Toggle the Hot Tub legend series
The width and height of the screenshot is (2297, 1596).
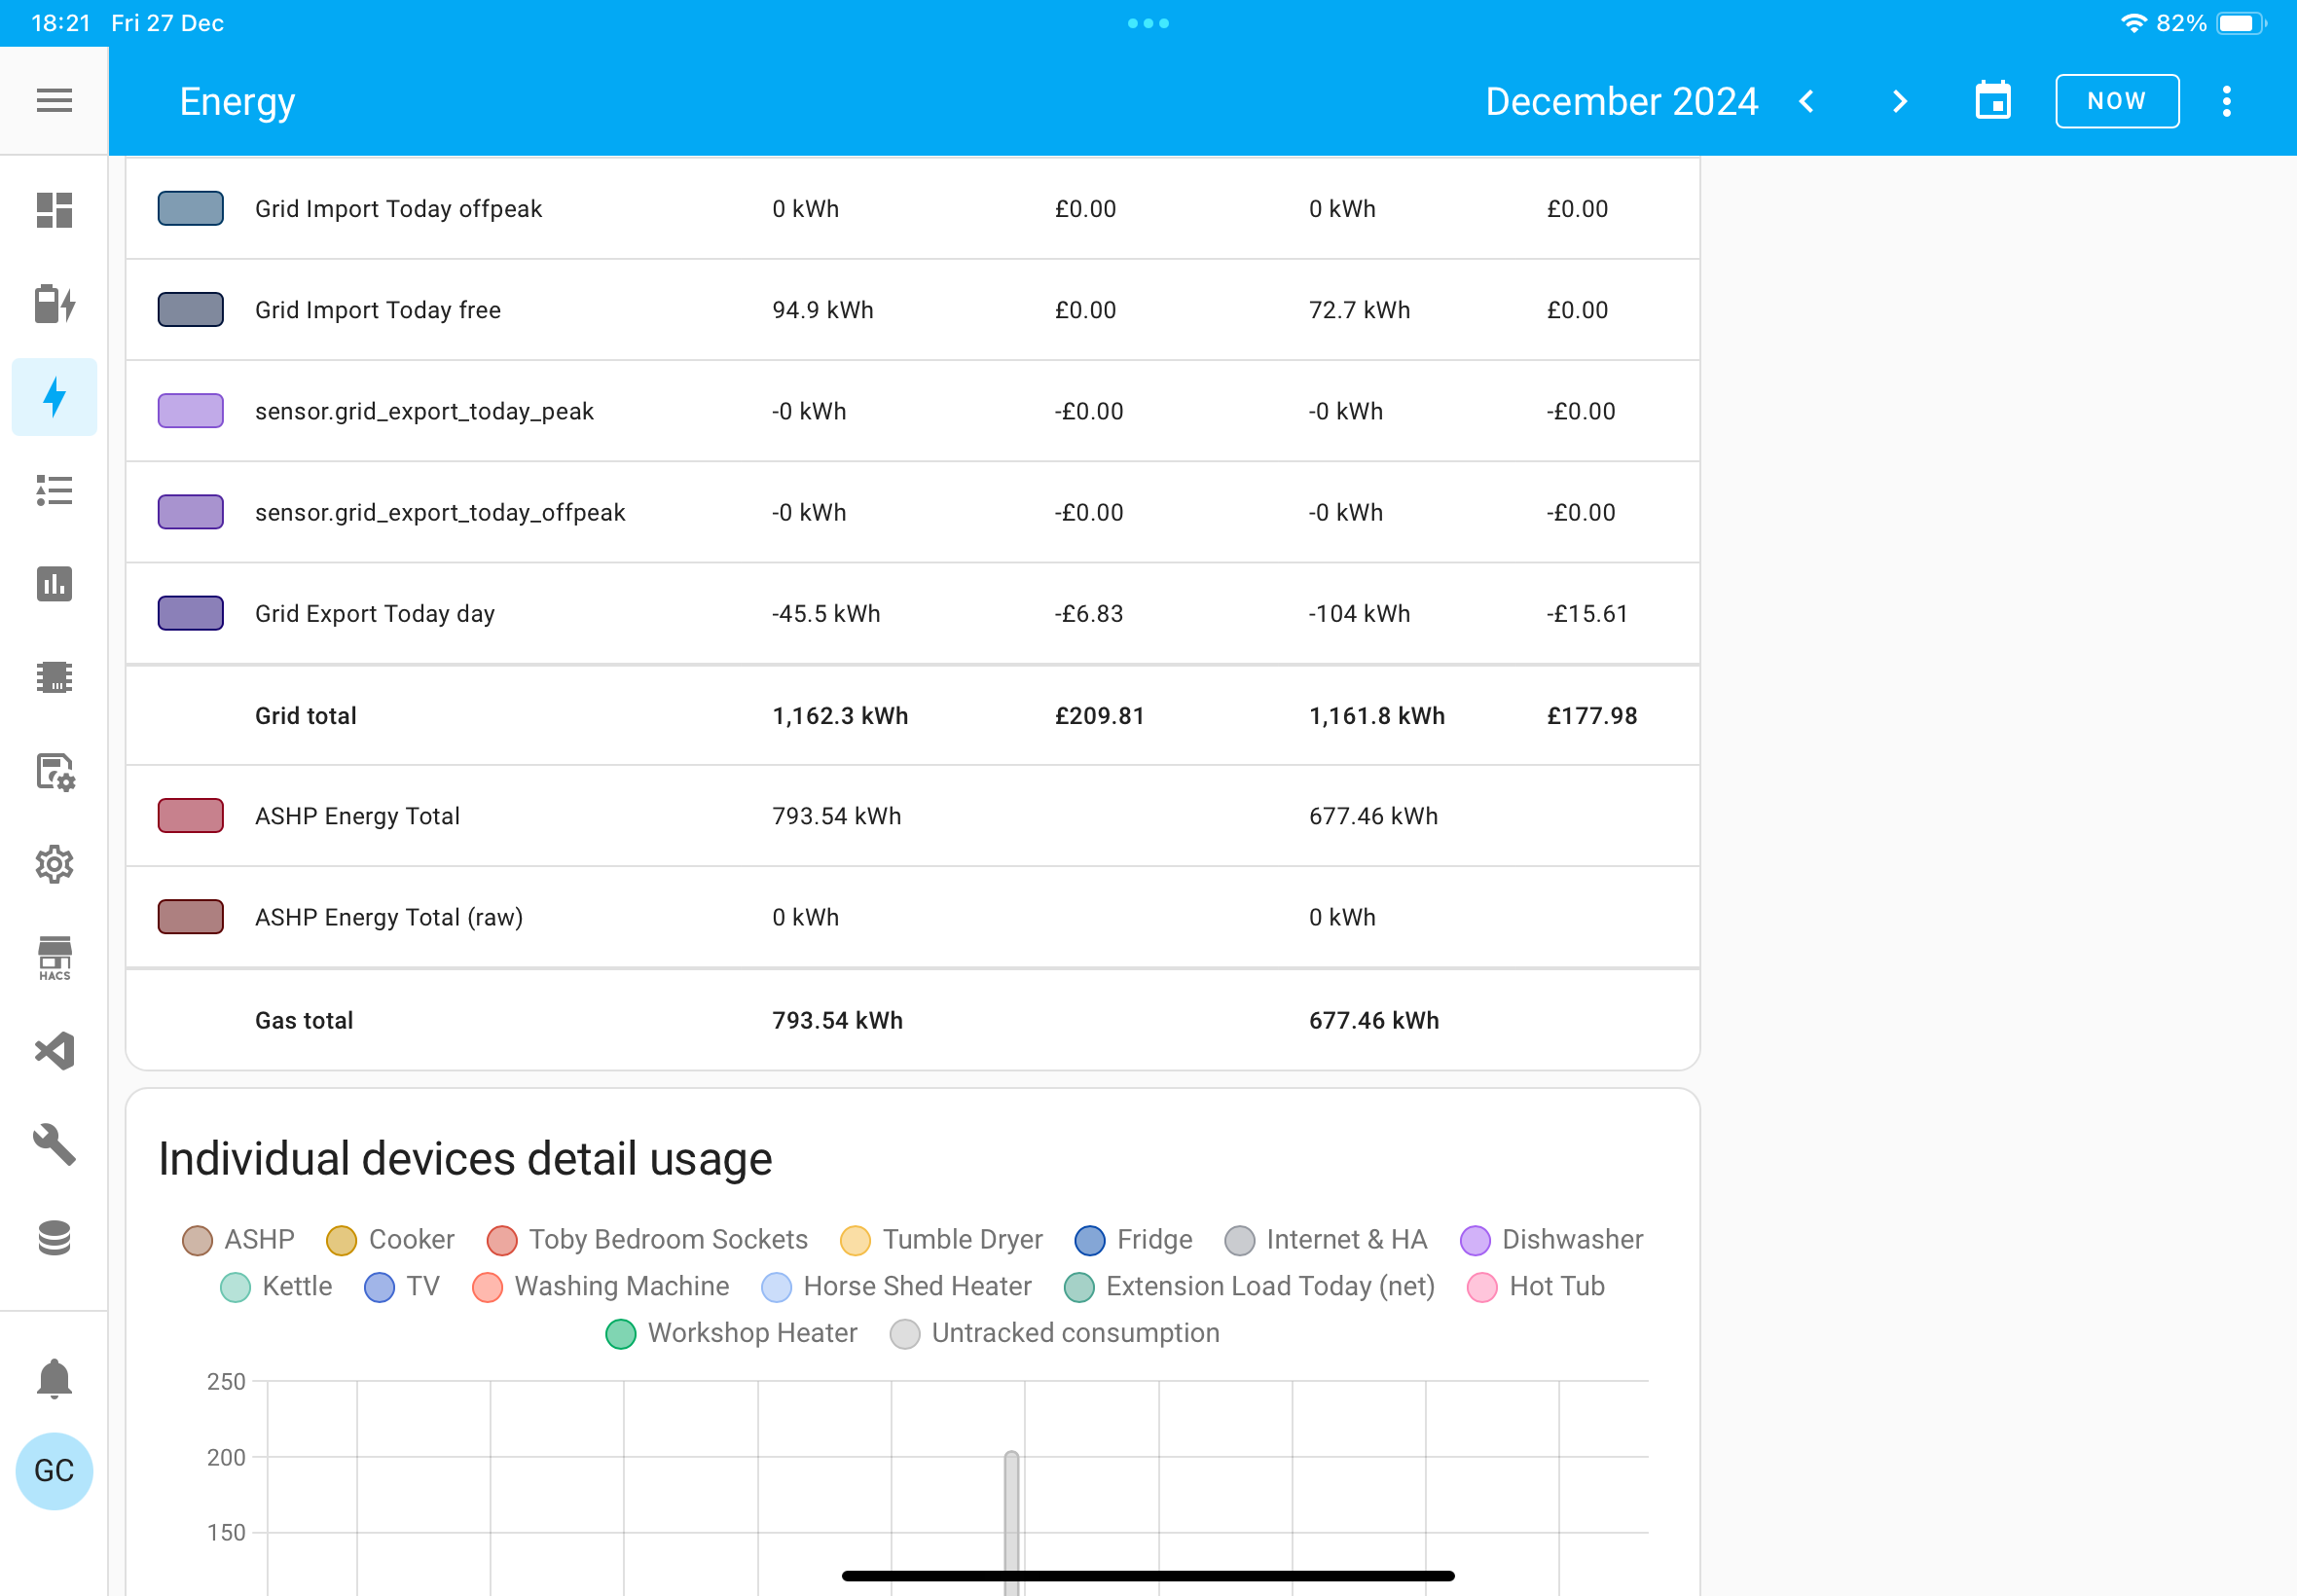point(1535,1287)
